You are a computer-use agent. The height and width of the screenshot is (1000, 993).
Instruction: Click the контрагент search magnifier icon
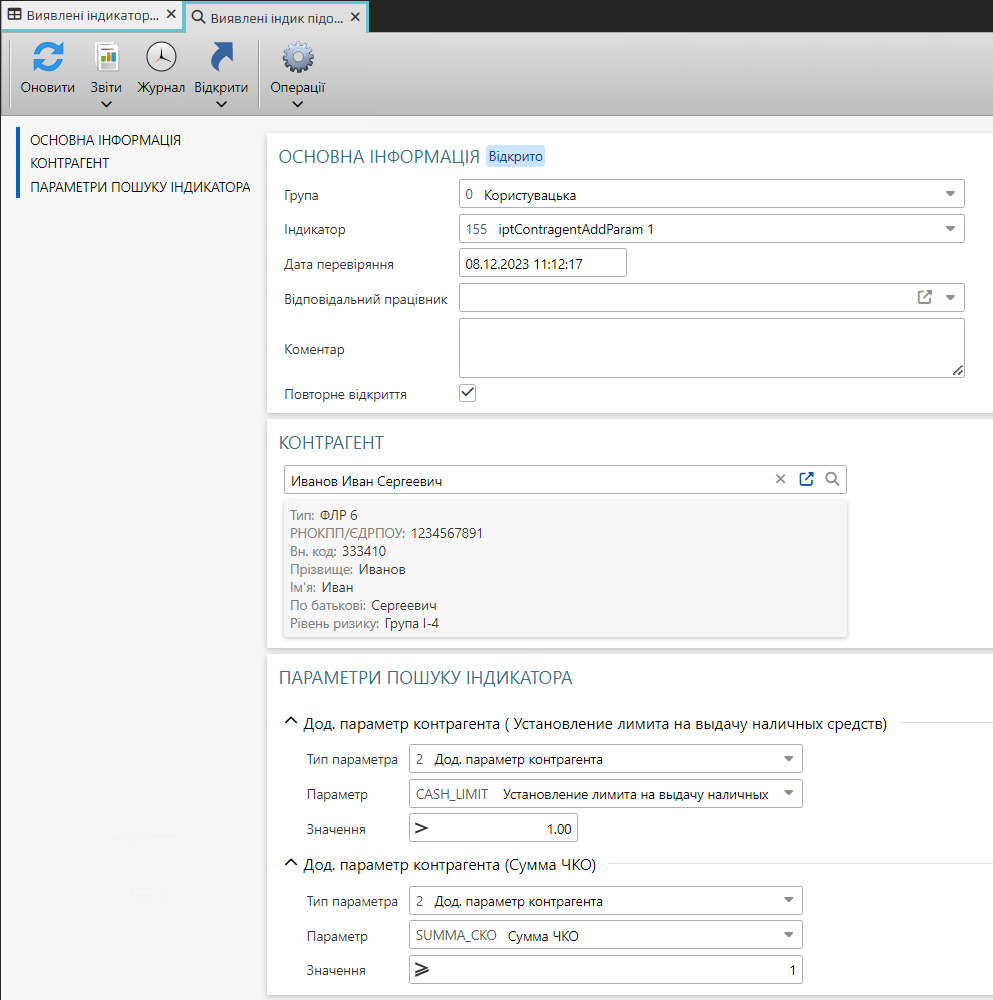coord(832,480)
